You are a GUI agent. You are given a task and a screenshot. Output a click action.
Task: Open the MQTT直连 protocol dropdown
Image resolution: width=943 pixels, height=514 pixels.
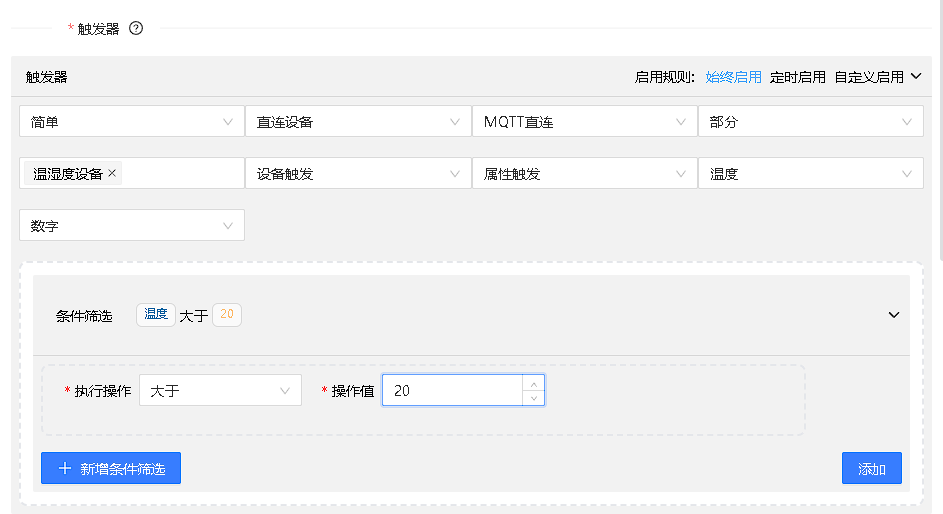(x=583, y=122)
